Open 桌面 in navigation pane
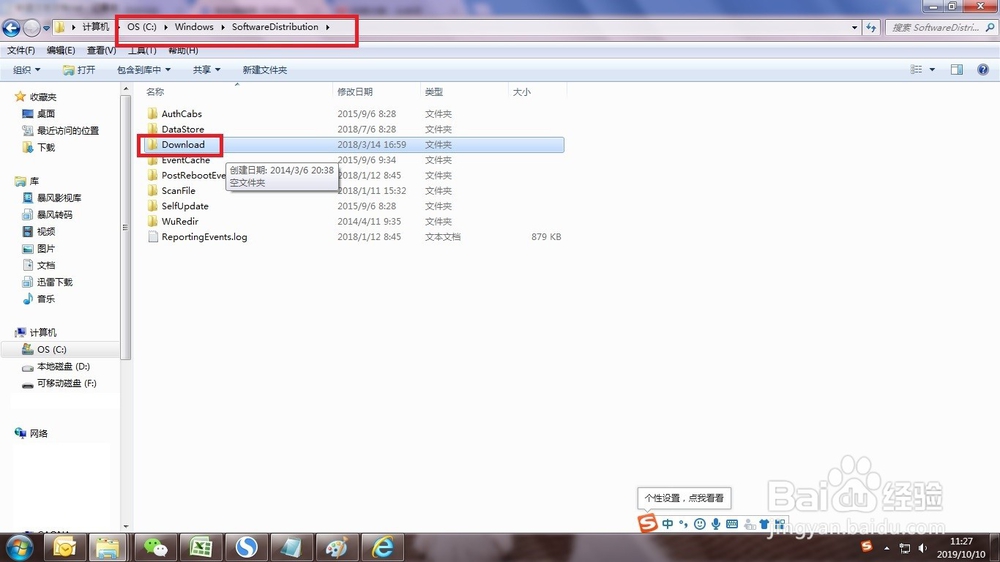Image resolution: width=1000 pixels, height=562 pixels. [45, 114]
